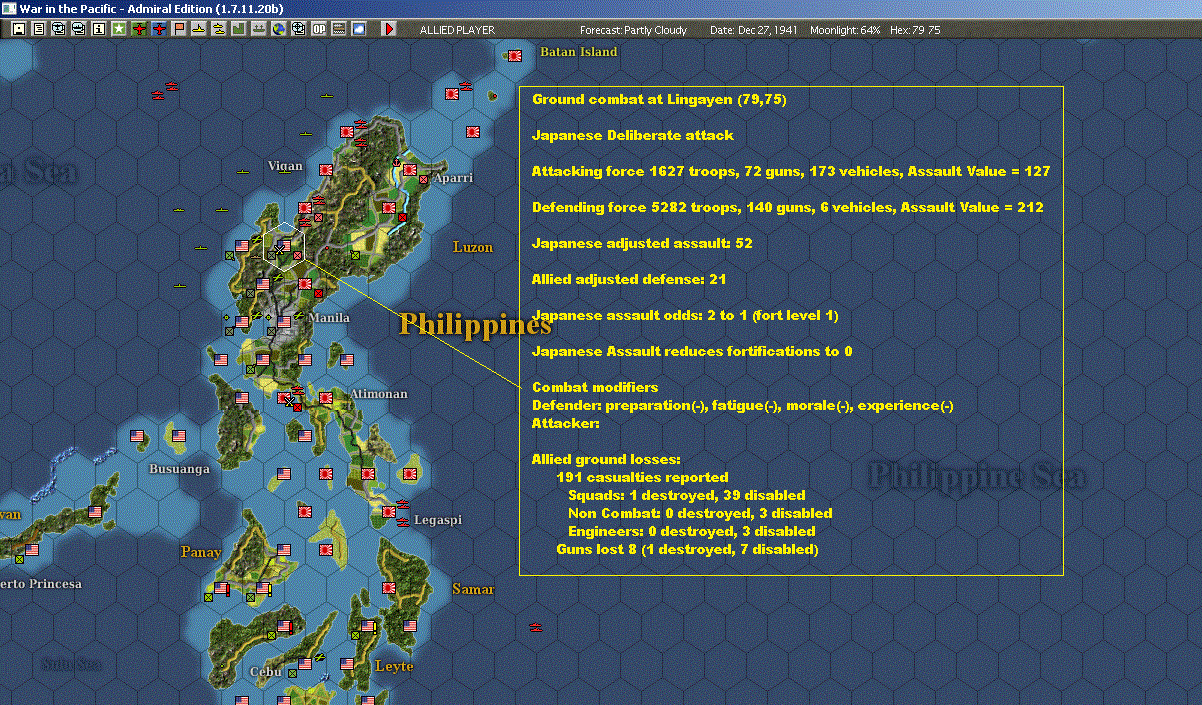Click the 'ALLIED PLAYER' status label

click(457, 30)
